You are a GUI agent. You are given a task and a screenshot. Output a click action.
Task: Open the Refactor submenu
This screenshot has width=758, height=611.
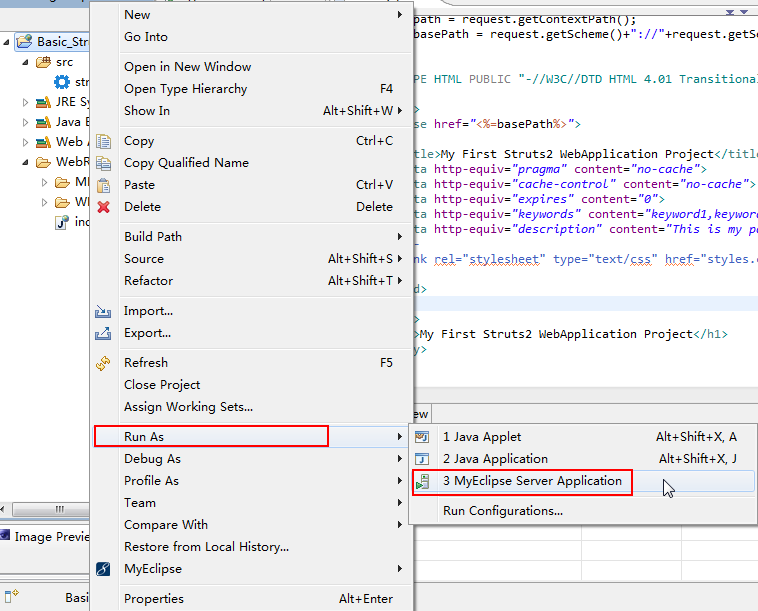(x=253, y=281)
